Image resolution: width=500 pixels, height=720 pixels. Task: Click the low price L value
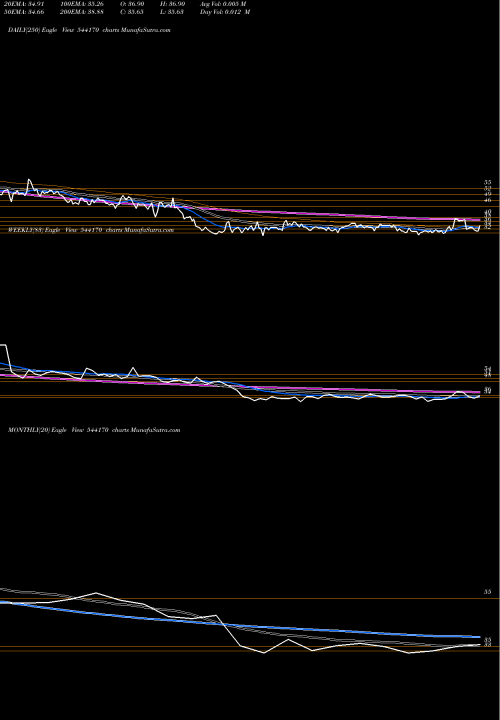coord(172,12)
